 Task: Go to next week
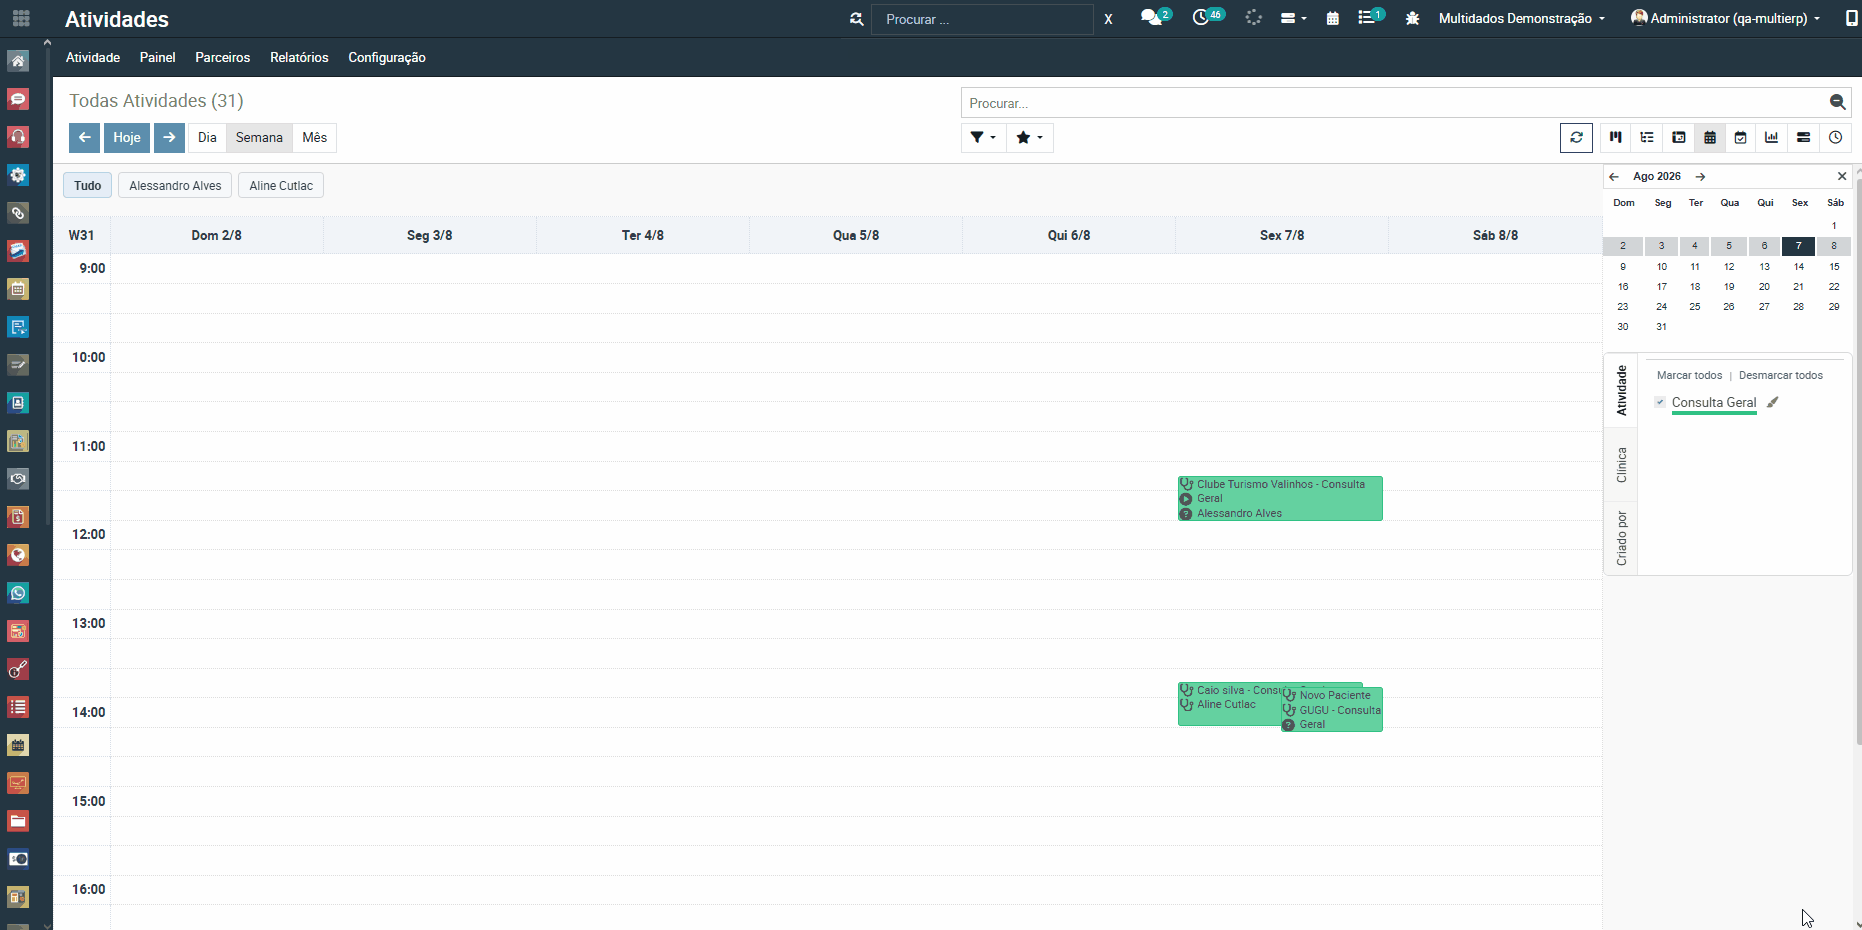(x=169, y=138)
